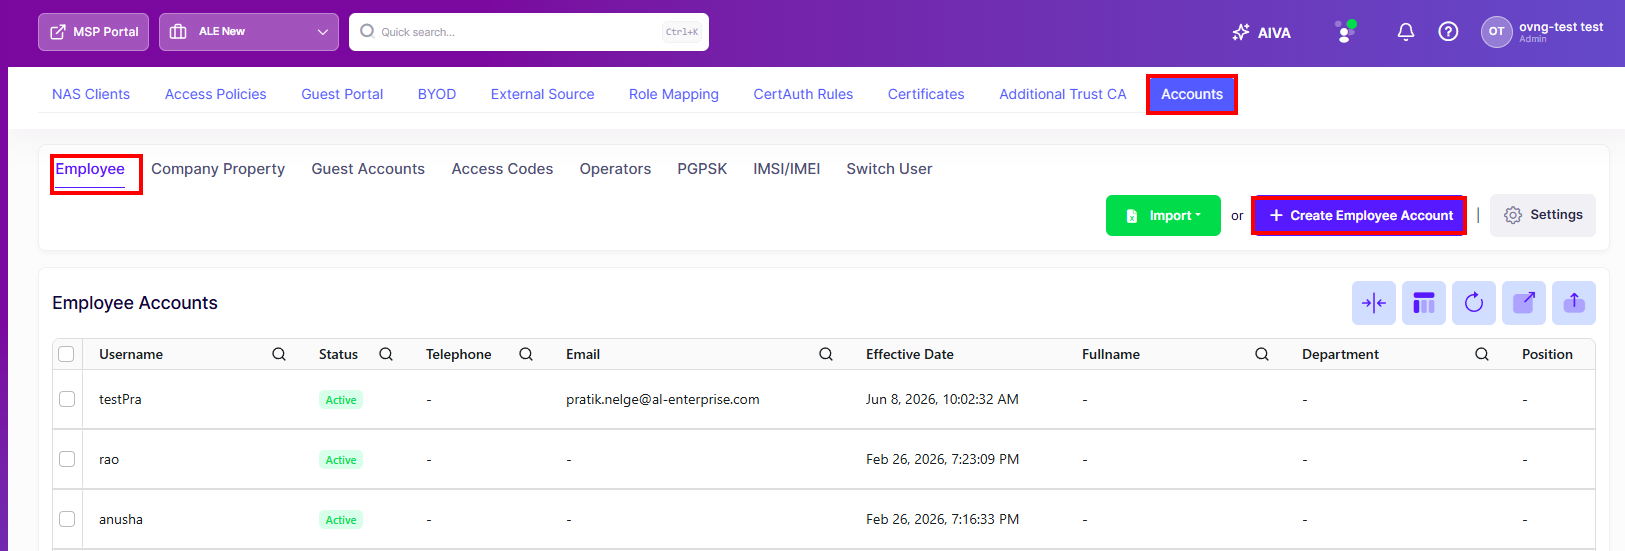1625x551 pixels.
Task: Check the rao row checkbox
Action: [x=67, y=459]
